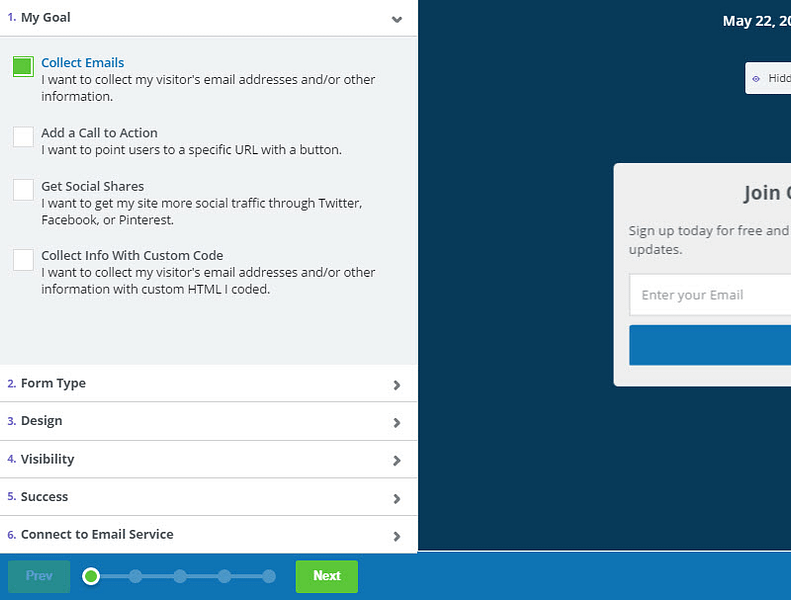The width and height of the screenshot is (791, 600).
Task: Open the Visibility section arrow
Action: [x=397, y=461]
